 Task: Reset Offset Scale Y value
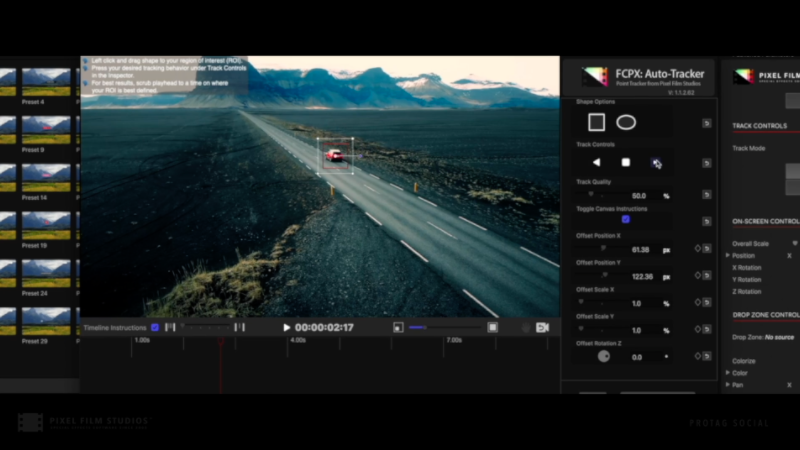click(x=707, y=330)
